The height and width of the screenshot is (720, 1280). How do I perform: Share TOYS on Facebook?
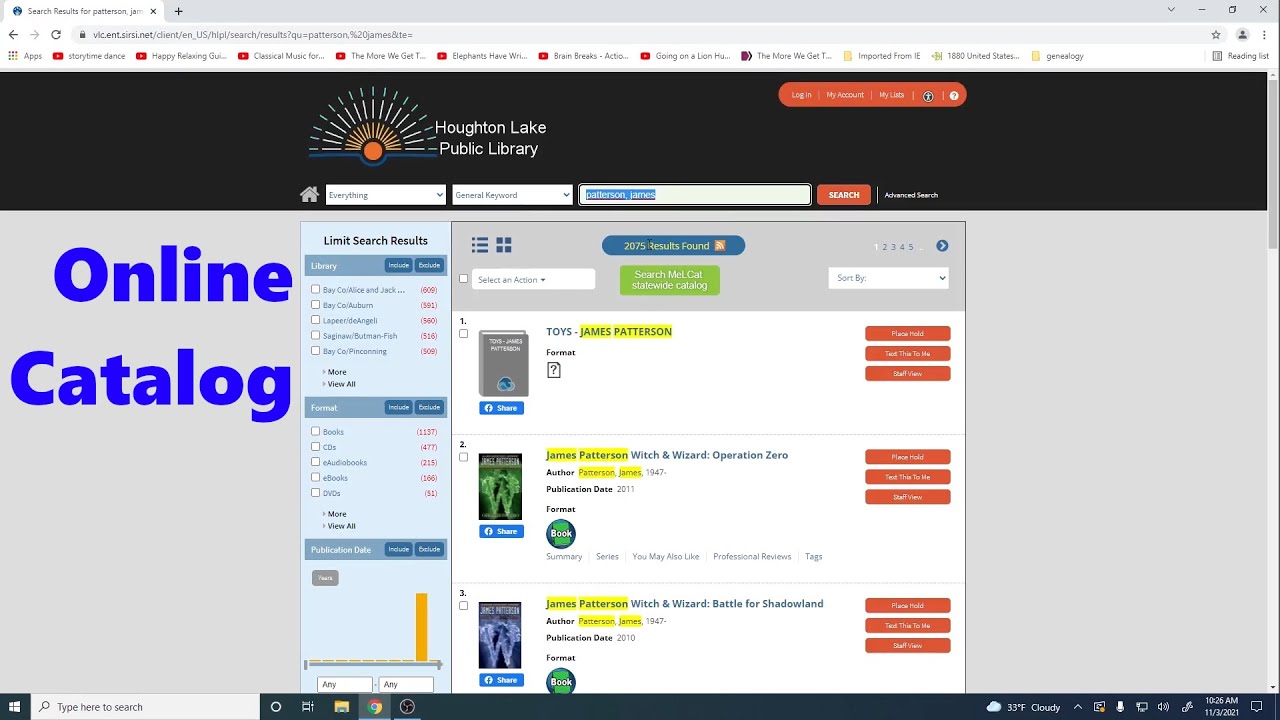(501, 408)
